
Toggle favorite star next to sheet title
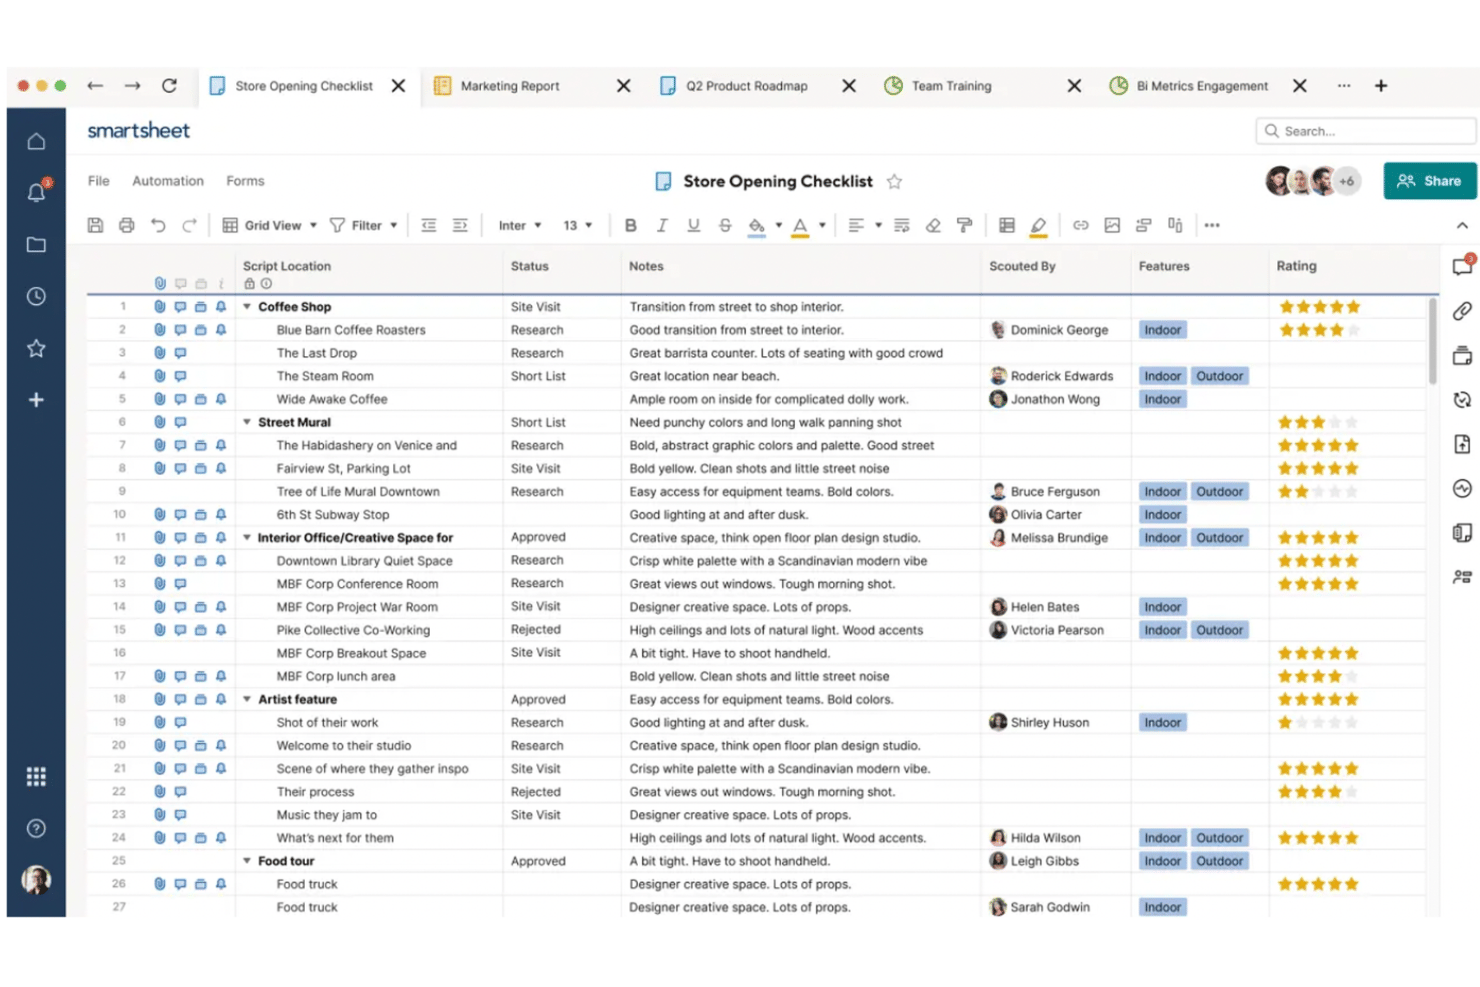894,181
